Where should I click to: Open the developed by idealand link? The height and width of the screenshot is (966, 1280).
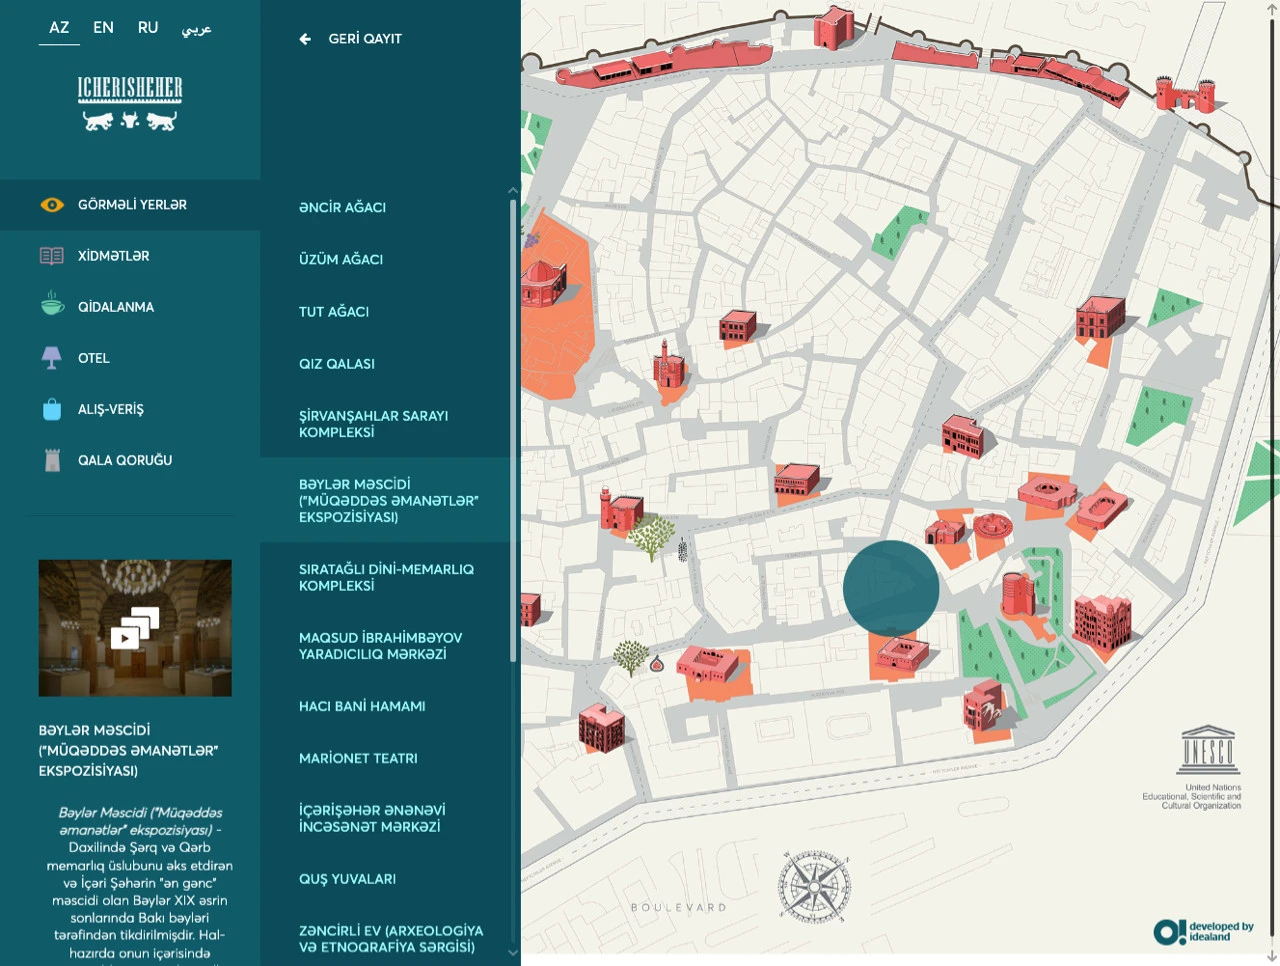tap(1205, 930)
